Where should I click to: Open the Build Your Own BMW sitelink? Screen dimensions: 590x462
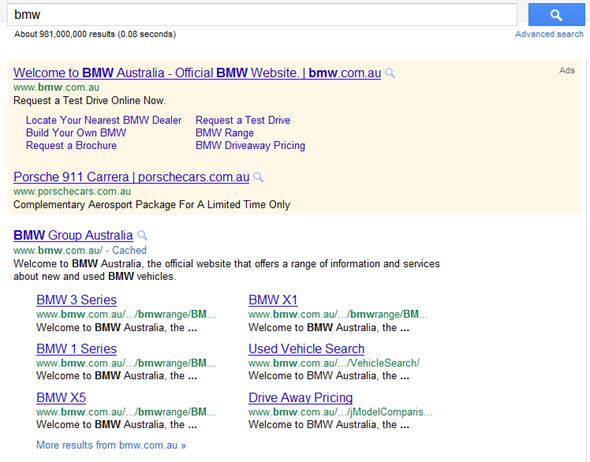(76, 133)
